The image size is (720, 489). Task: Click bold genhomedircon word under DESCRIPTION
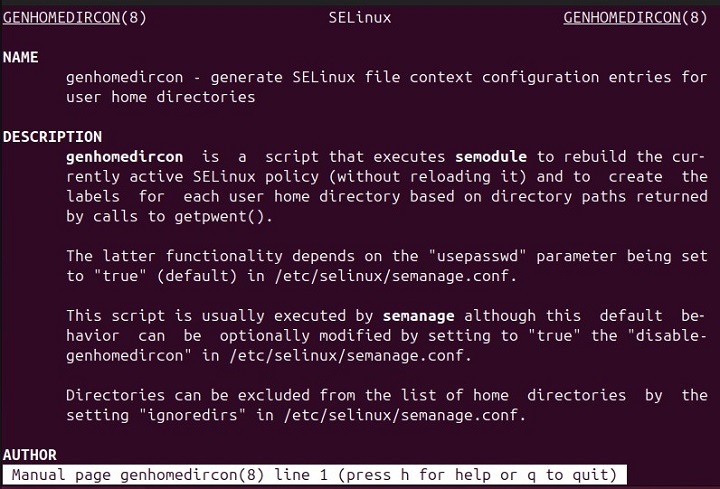coord(125,157)
